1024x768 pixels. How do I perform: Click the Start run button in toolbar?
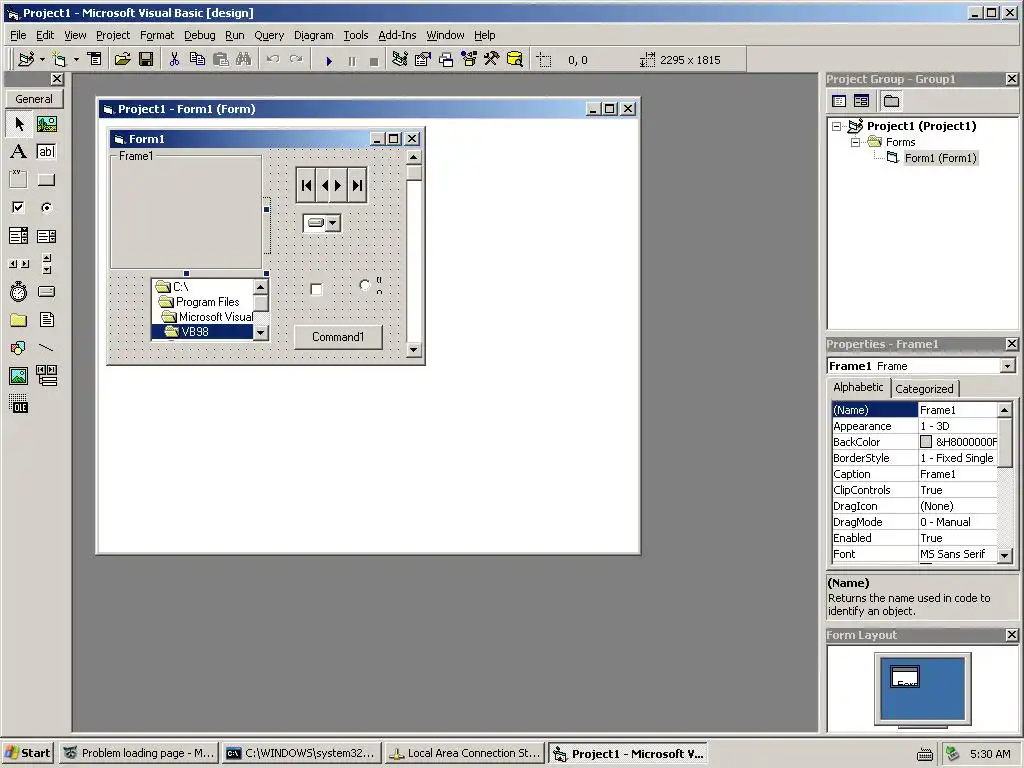(328, 61)
